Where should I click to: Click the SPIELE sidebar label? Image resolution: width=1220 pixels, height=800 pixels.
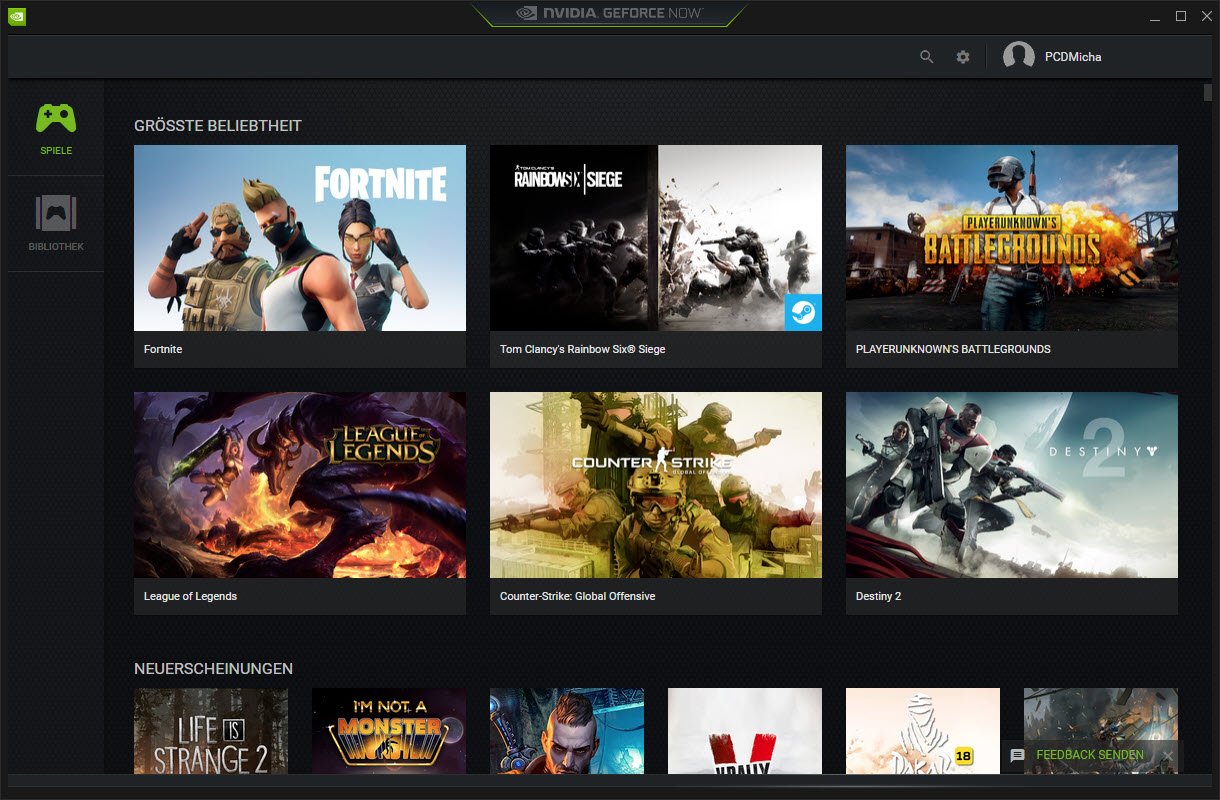(56, 151)
